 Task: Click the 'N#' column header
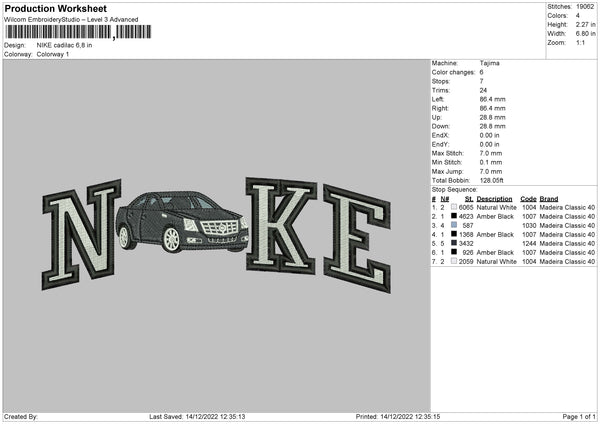pos(445,199)
